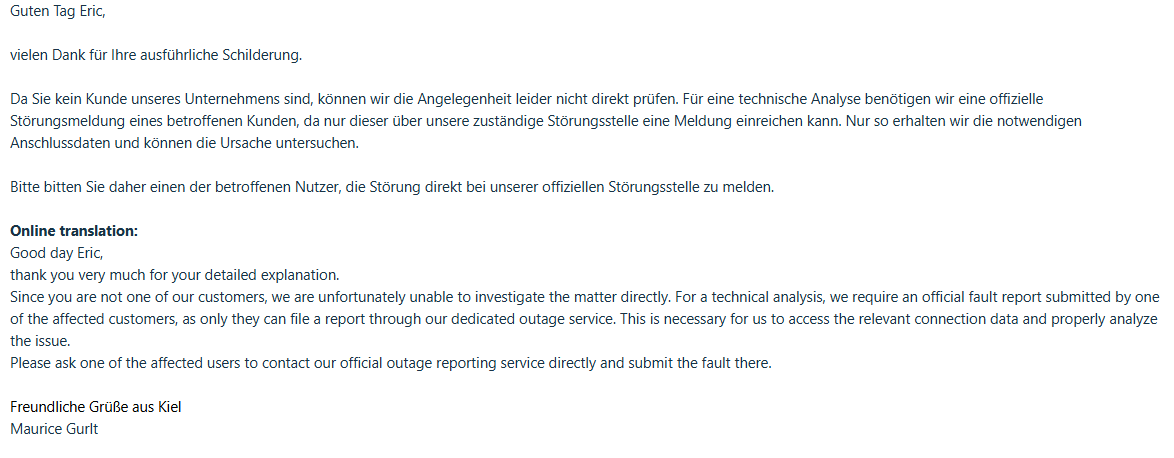1174x458 pixels.
Task: Click the line "vielen Dank für Ihre ausführliche Schilderung."
Action: click(156, 55)
